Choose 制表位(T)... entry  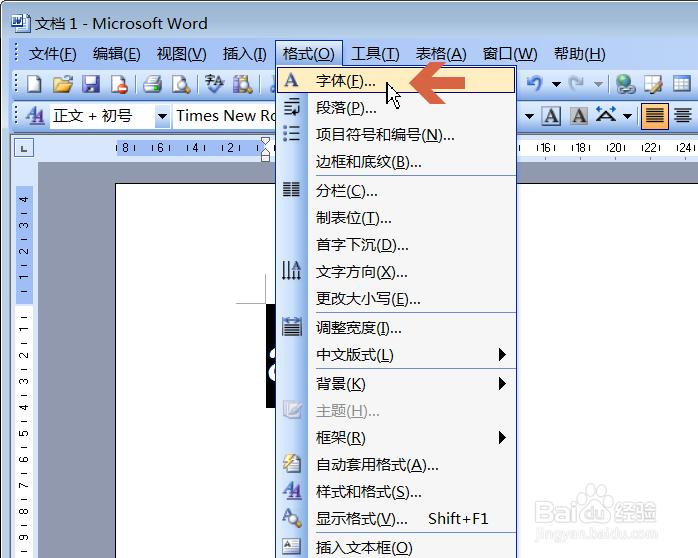[396, 218]
